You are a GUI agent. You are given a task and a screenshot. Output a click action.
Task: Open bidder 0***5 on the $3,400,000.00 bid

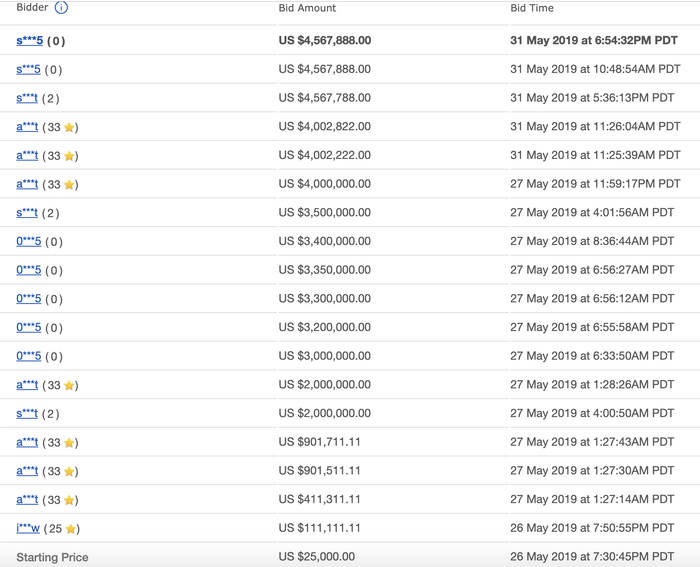point(28,242)
